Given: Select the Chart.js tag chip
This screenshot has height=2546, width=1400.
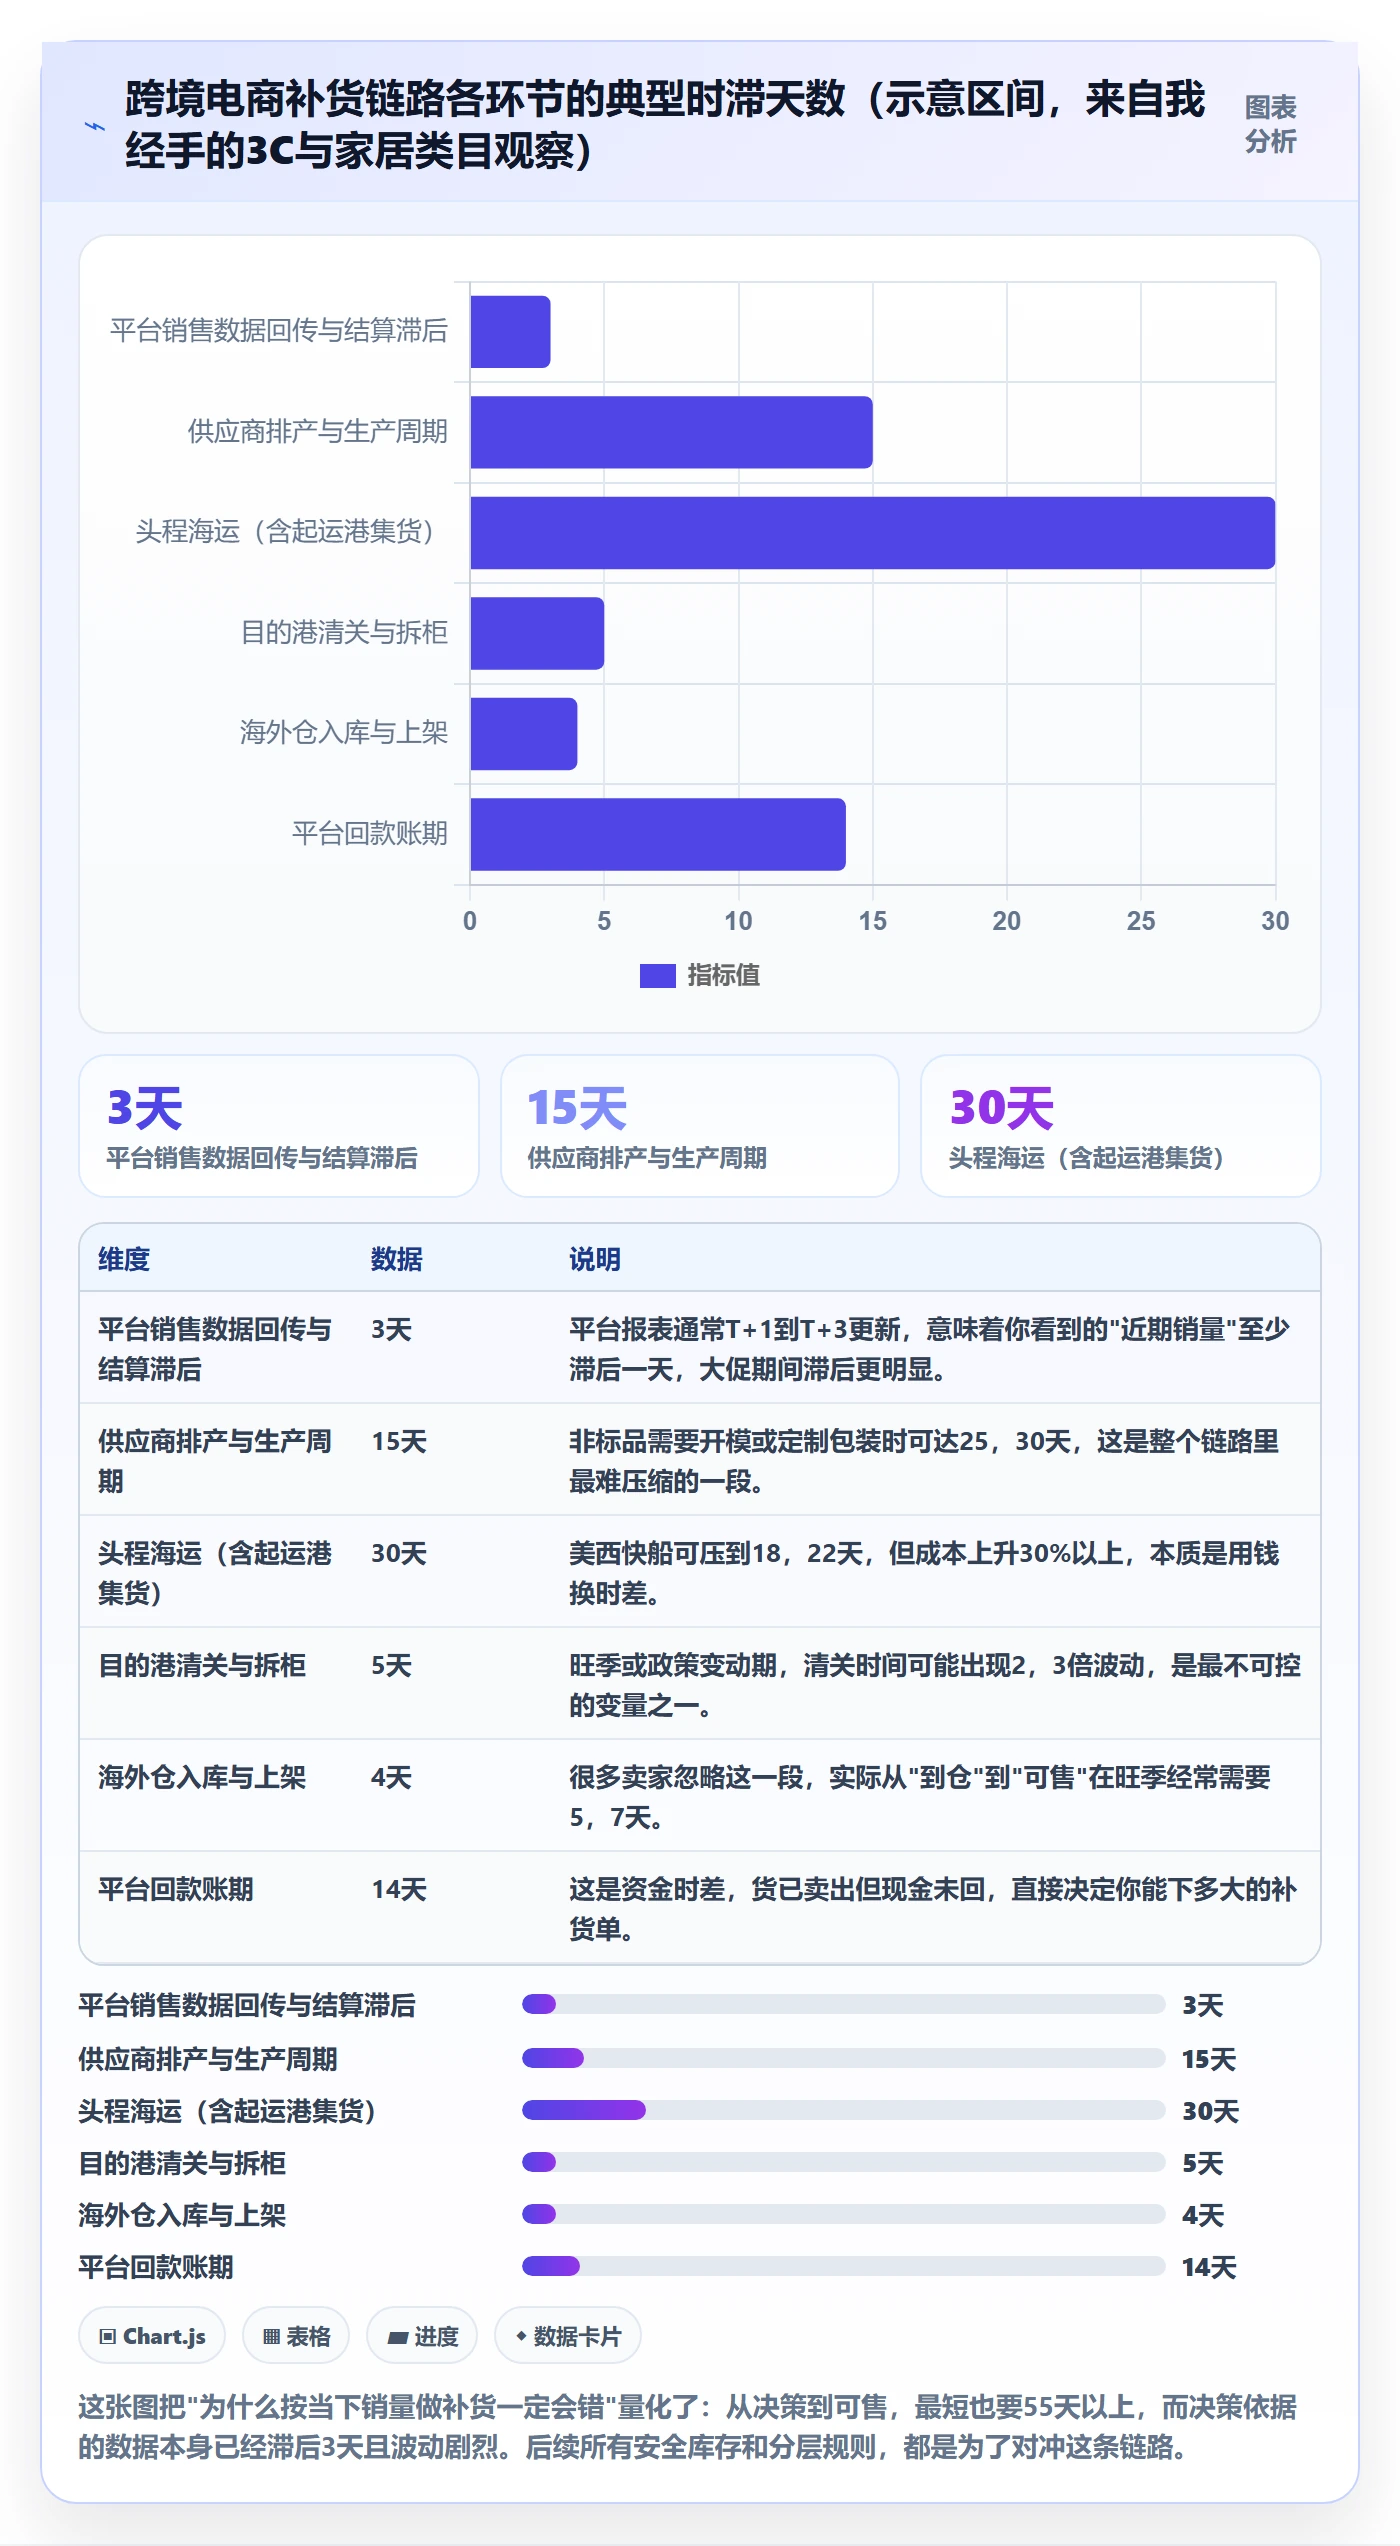Looking at the screenshot, I should tap(152, 2336).
